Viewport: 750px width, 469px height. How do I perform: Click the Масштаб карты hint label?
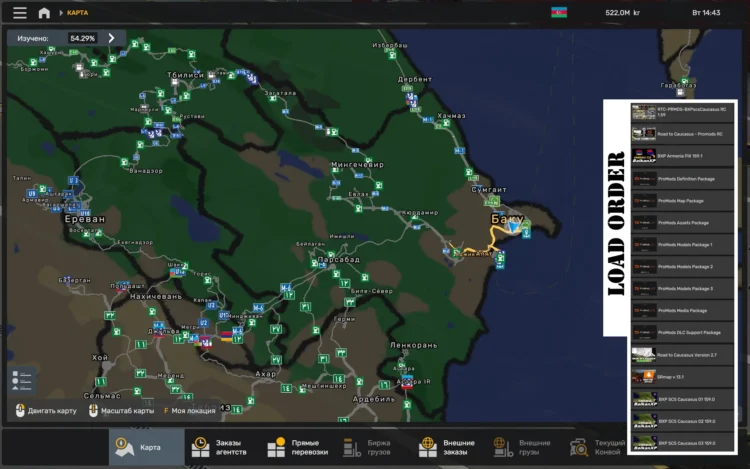point(127,410)
